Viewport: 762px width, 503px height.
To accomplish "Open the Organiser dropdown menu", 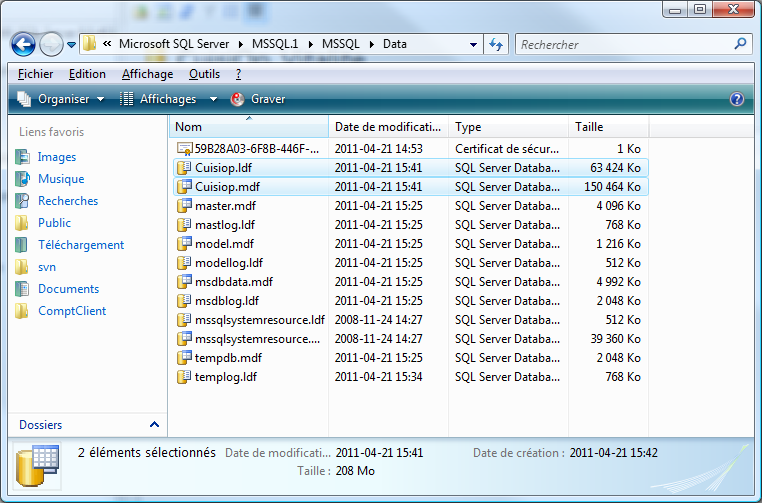I will pyautogui.click(x=62, y=99).
